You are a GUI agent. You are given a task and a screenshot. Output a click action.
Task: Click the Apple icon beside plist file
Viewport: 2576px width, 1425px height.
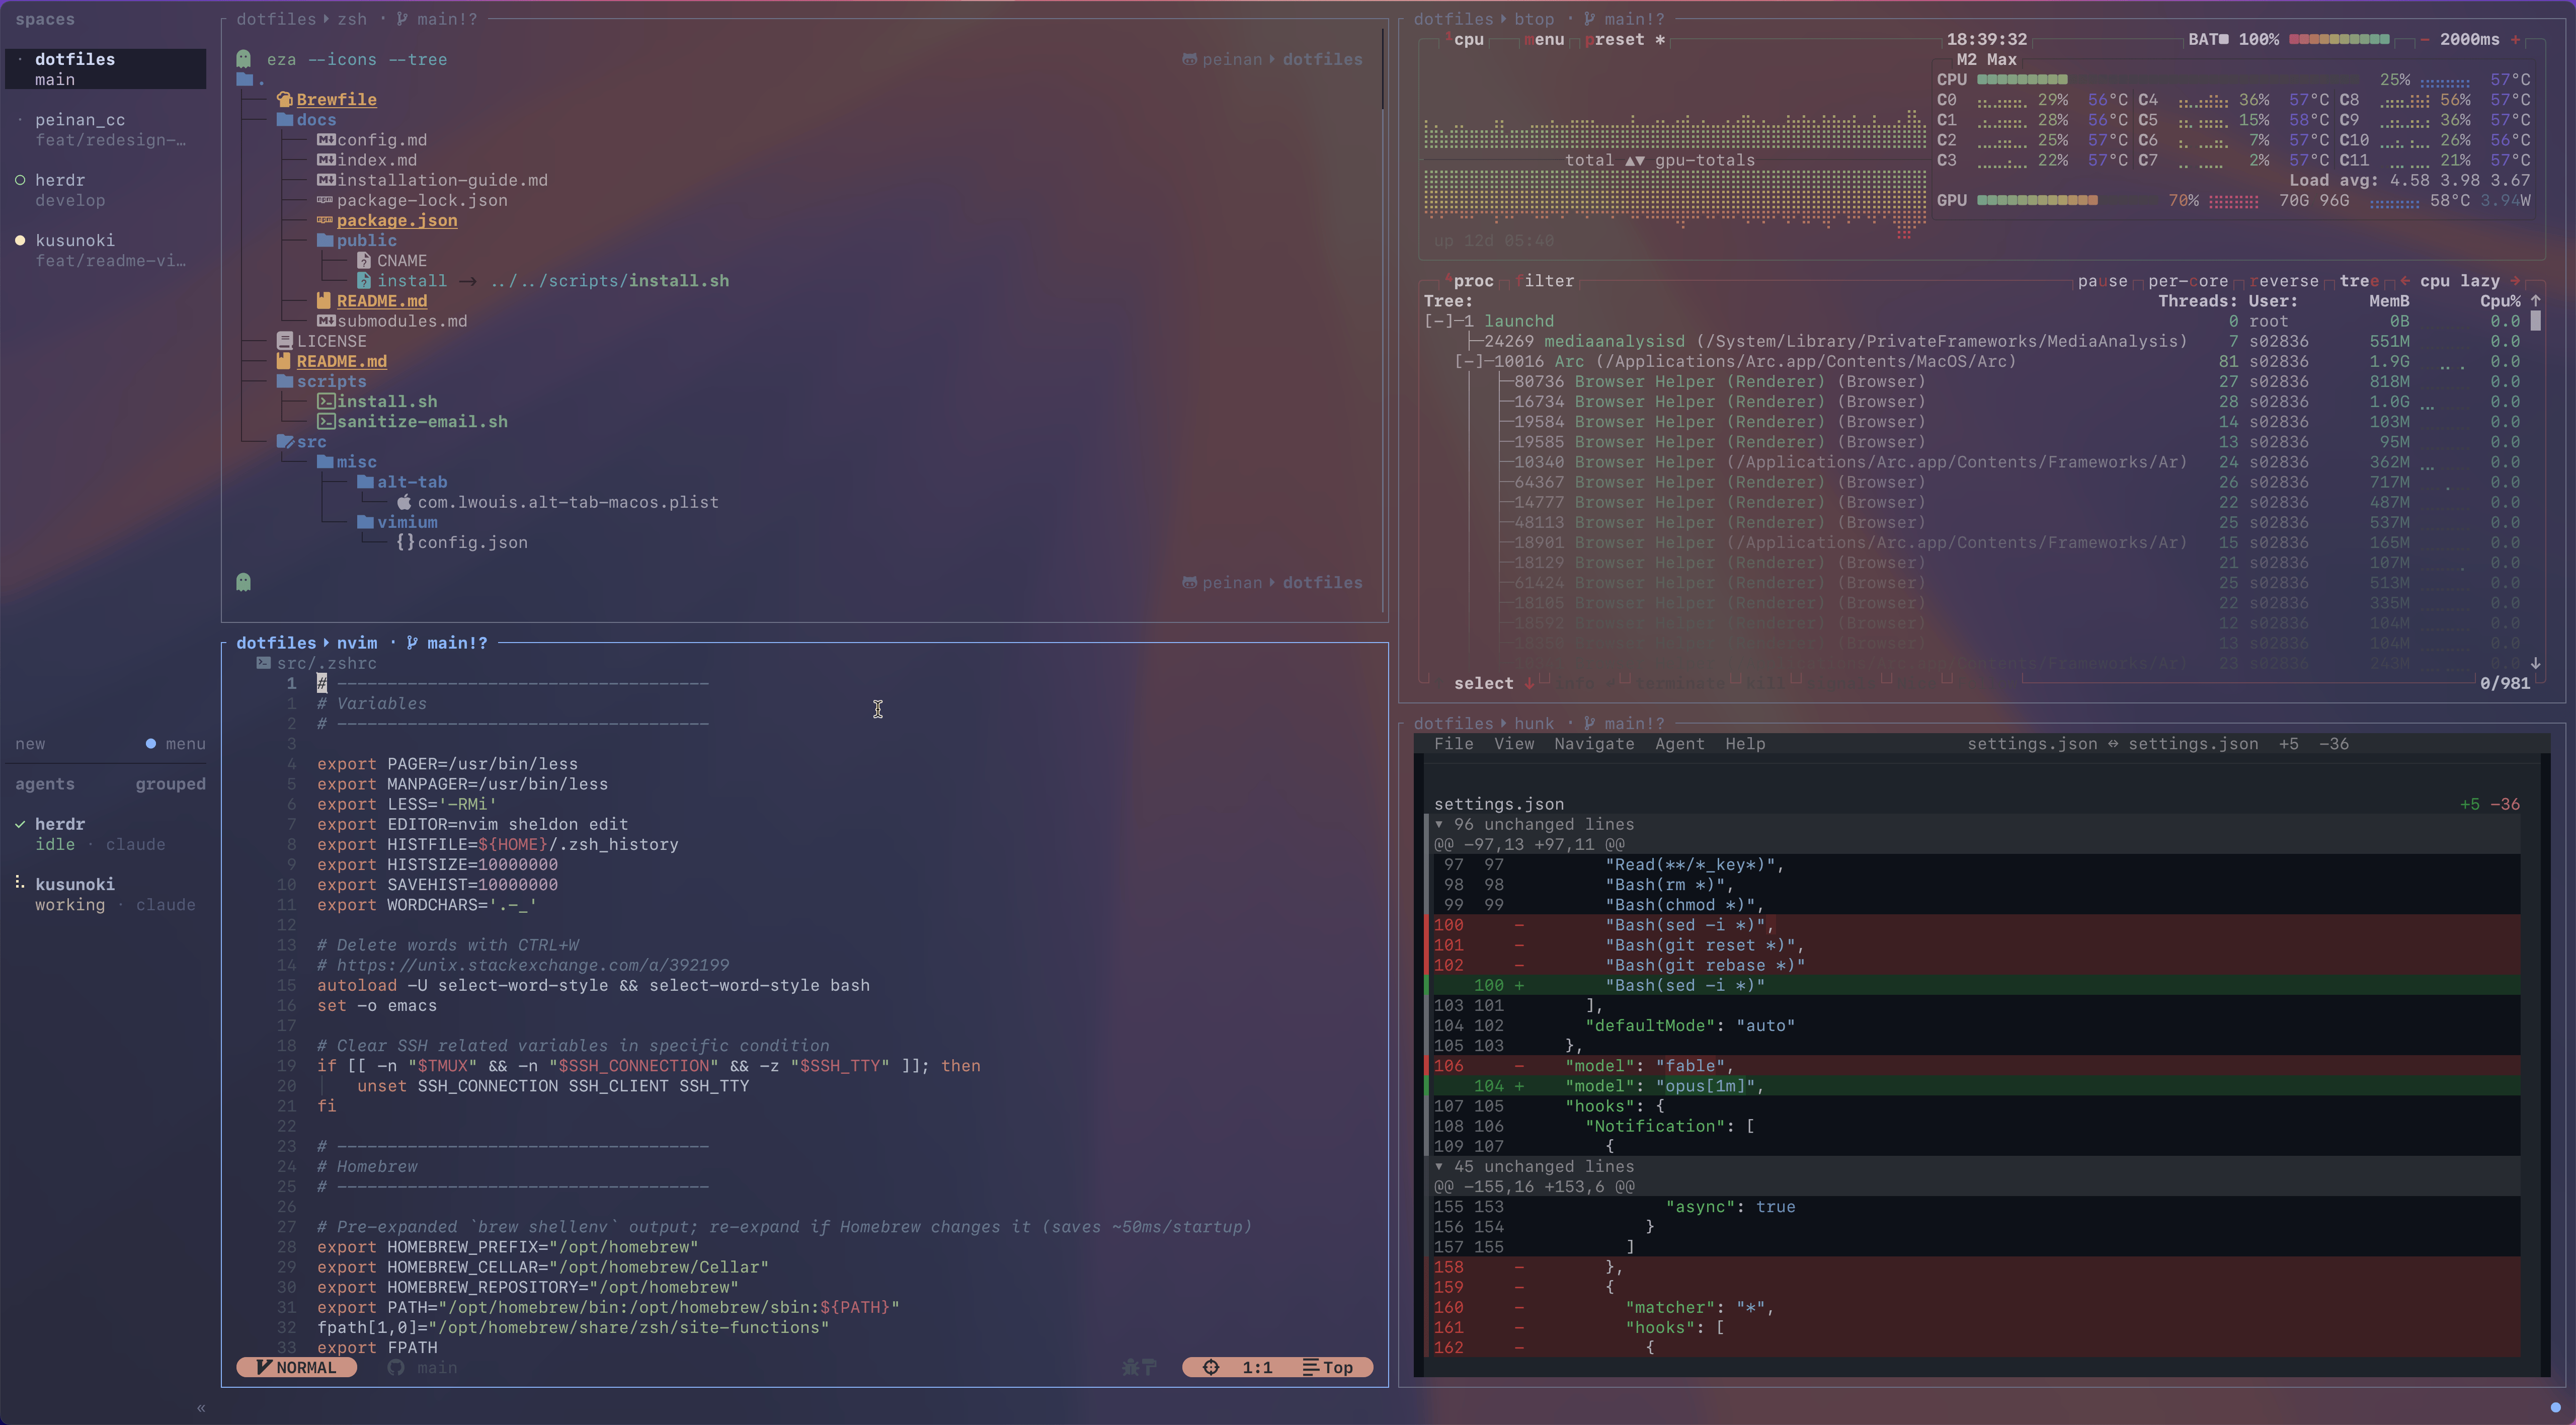(404, 502)
